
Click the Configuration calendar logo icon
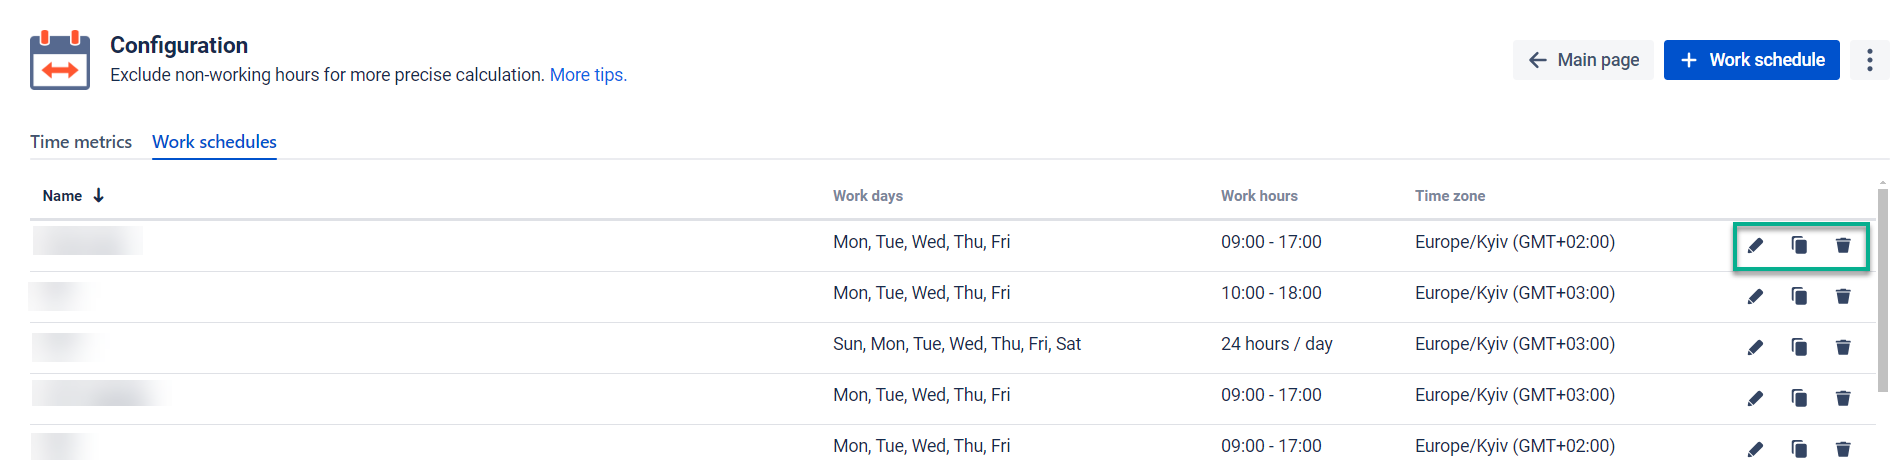[x=60, y=60]
